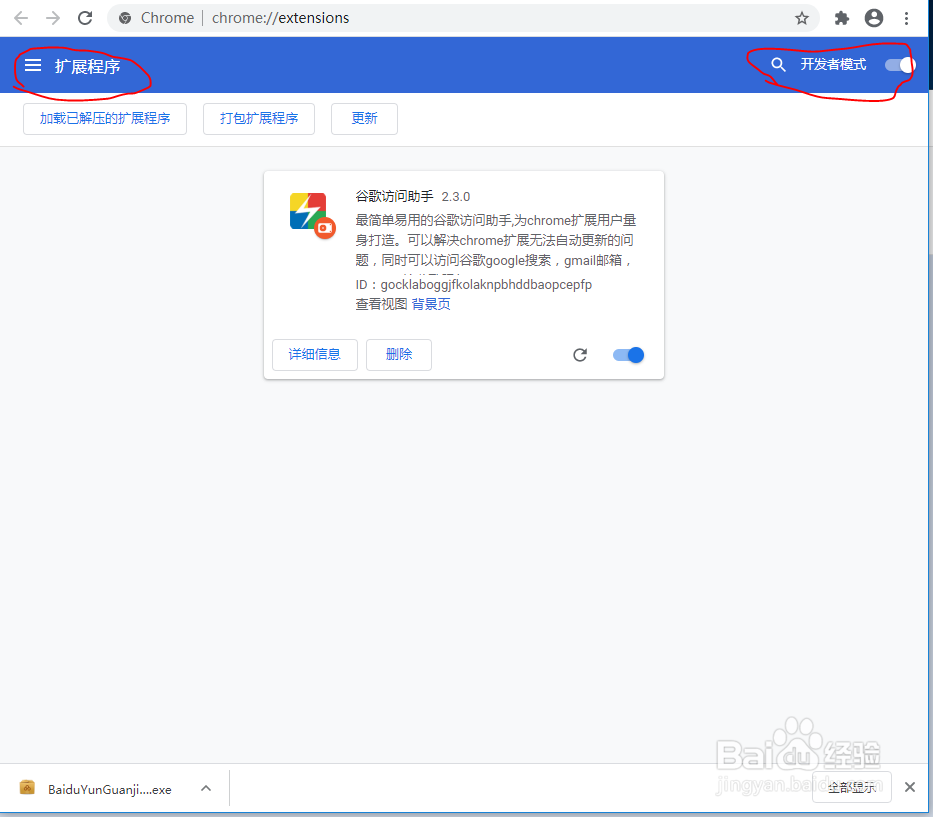Click 加载已解压的扩展程序 button
The image size is (933, 817).
pos(105,118)
